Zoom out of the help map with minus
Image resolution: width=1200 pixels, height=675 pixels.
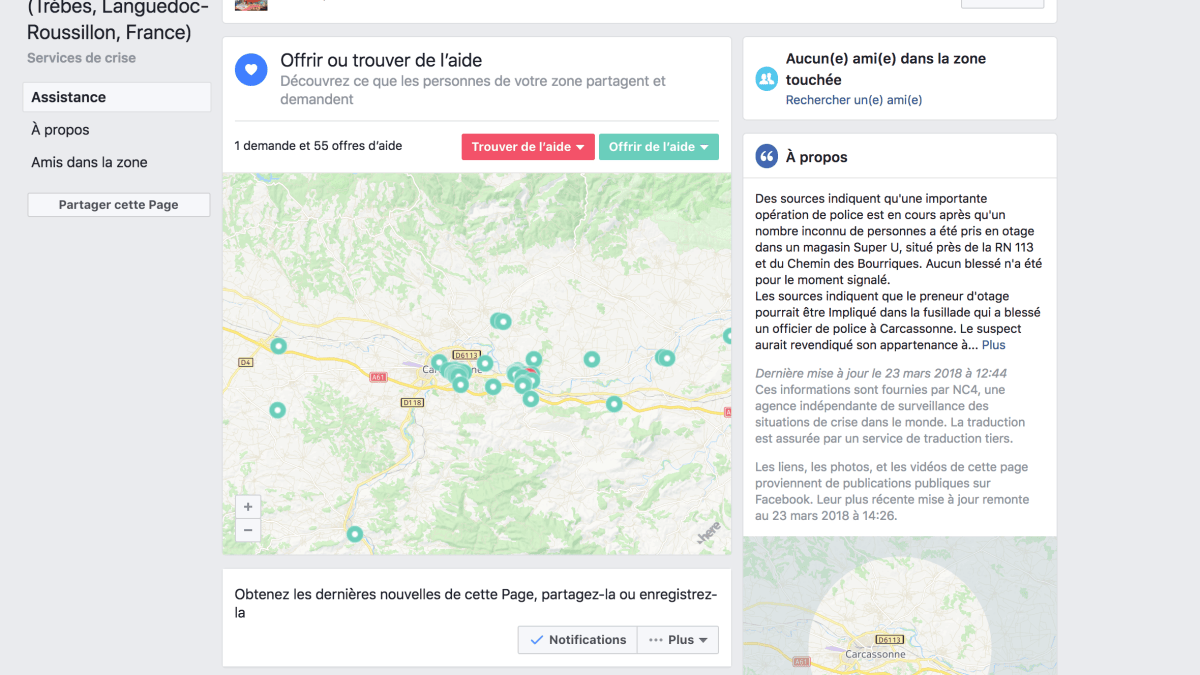coord(248,530)
